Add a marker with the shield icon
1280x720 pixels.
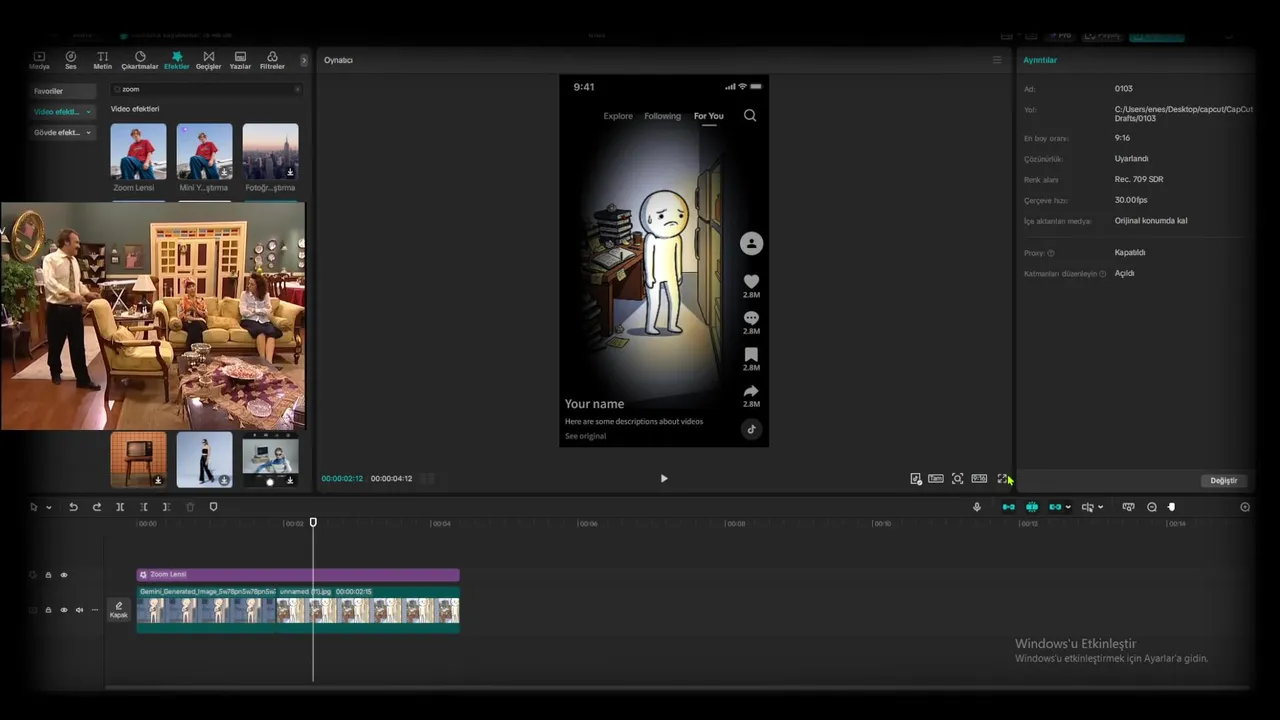click(213, 507)
